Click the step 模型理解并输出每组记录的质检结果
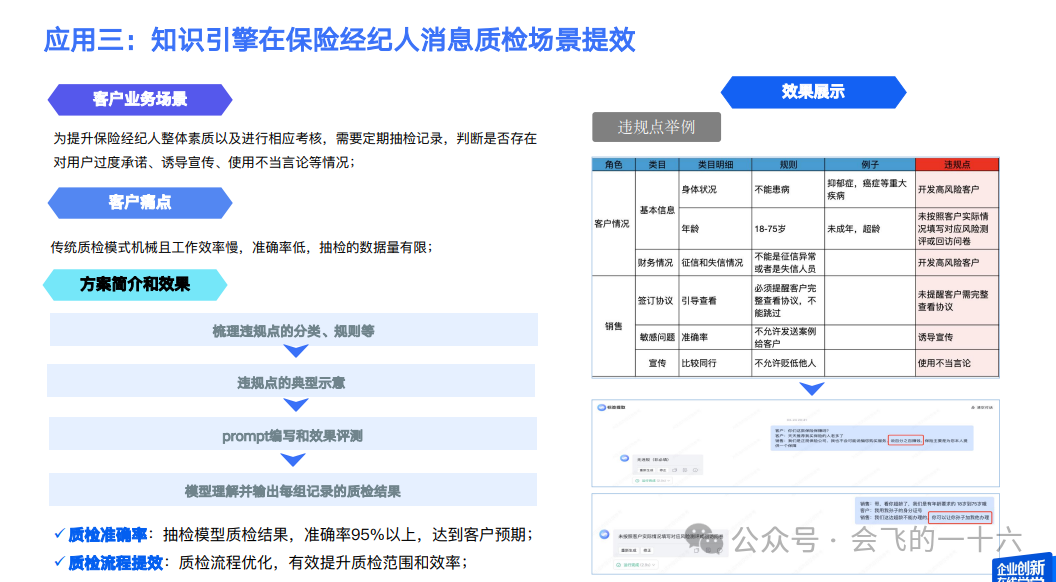The height and width of the screenshot is (582, 1056). 292,490
